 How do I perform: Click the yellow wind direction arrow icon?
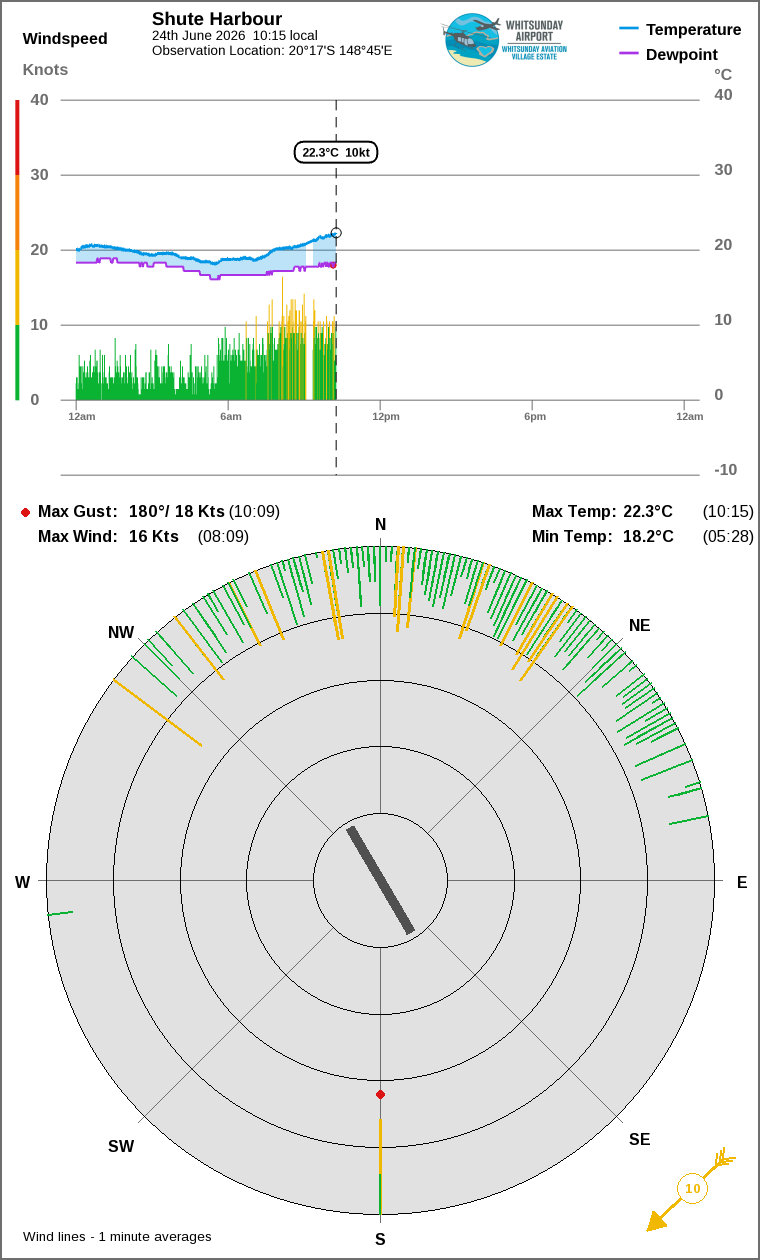coord(691,1189)
